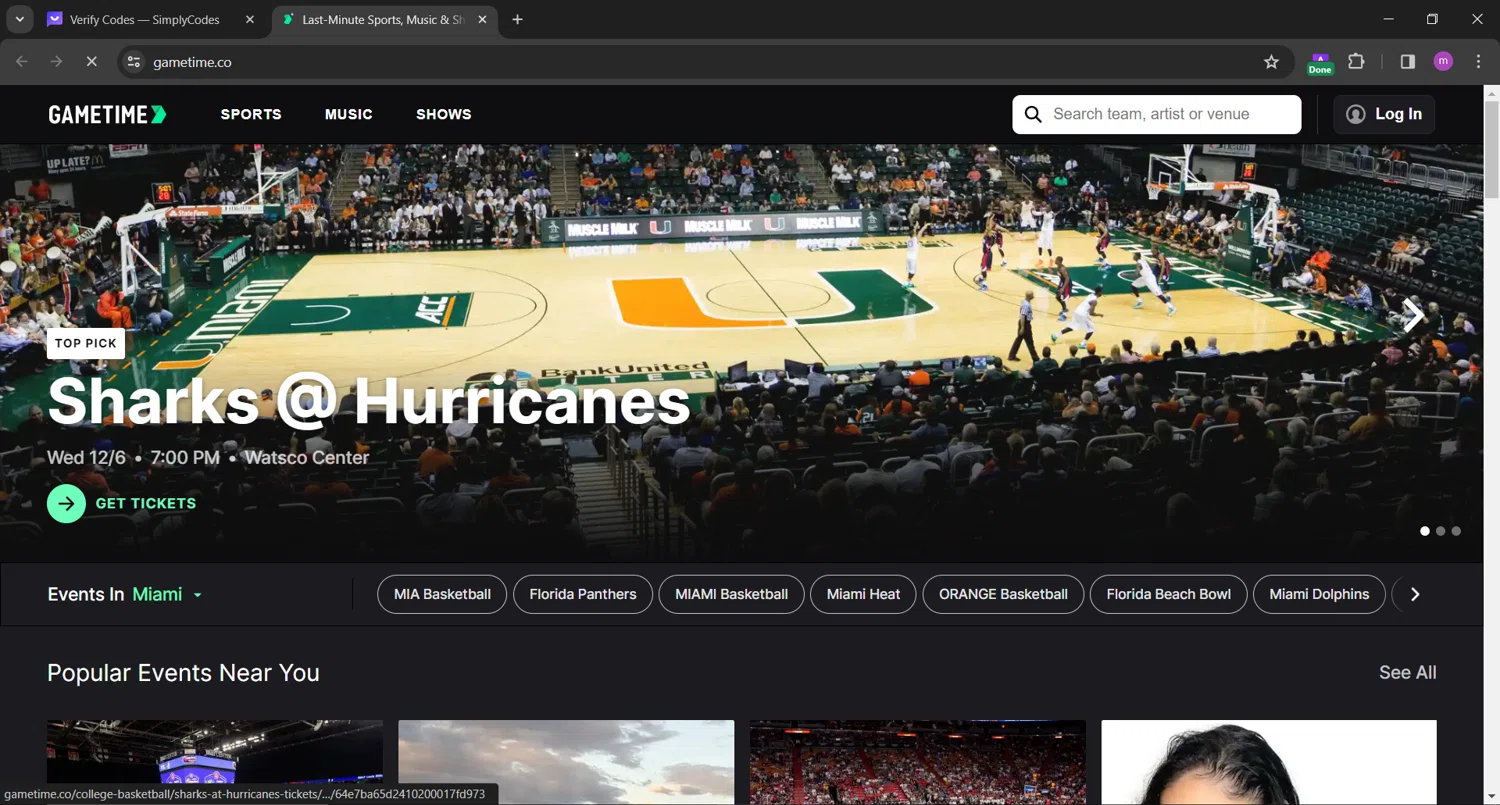Select the MIAMI Basketball chip
Image resolution: width=1500 pixels, height=805 pixels.
[732, 594]
